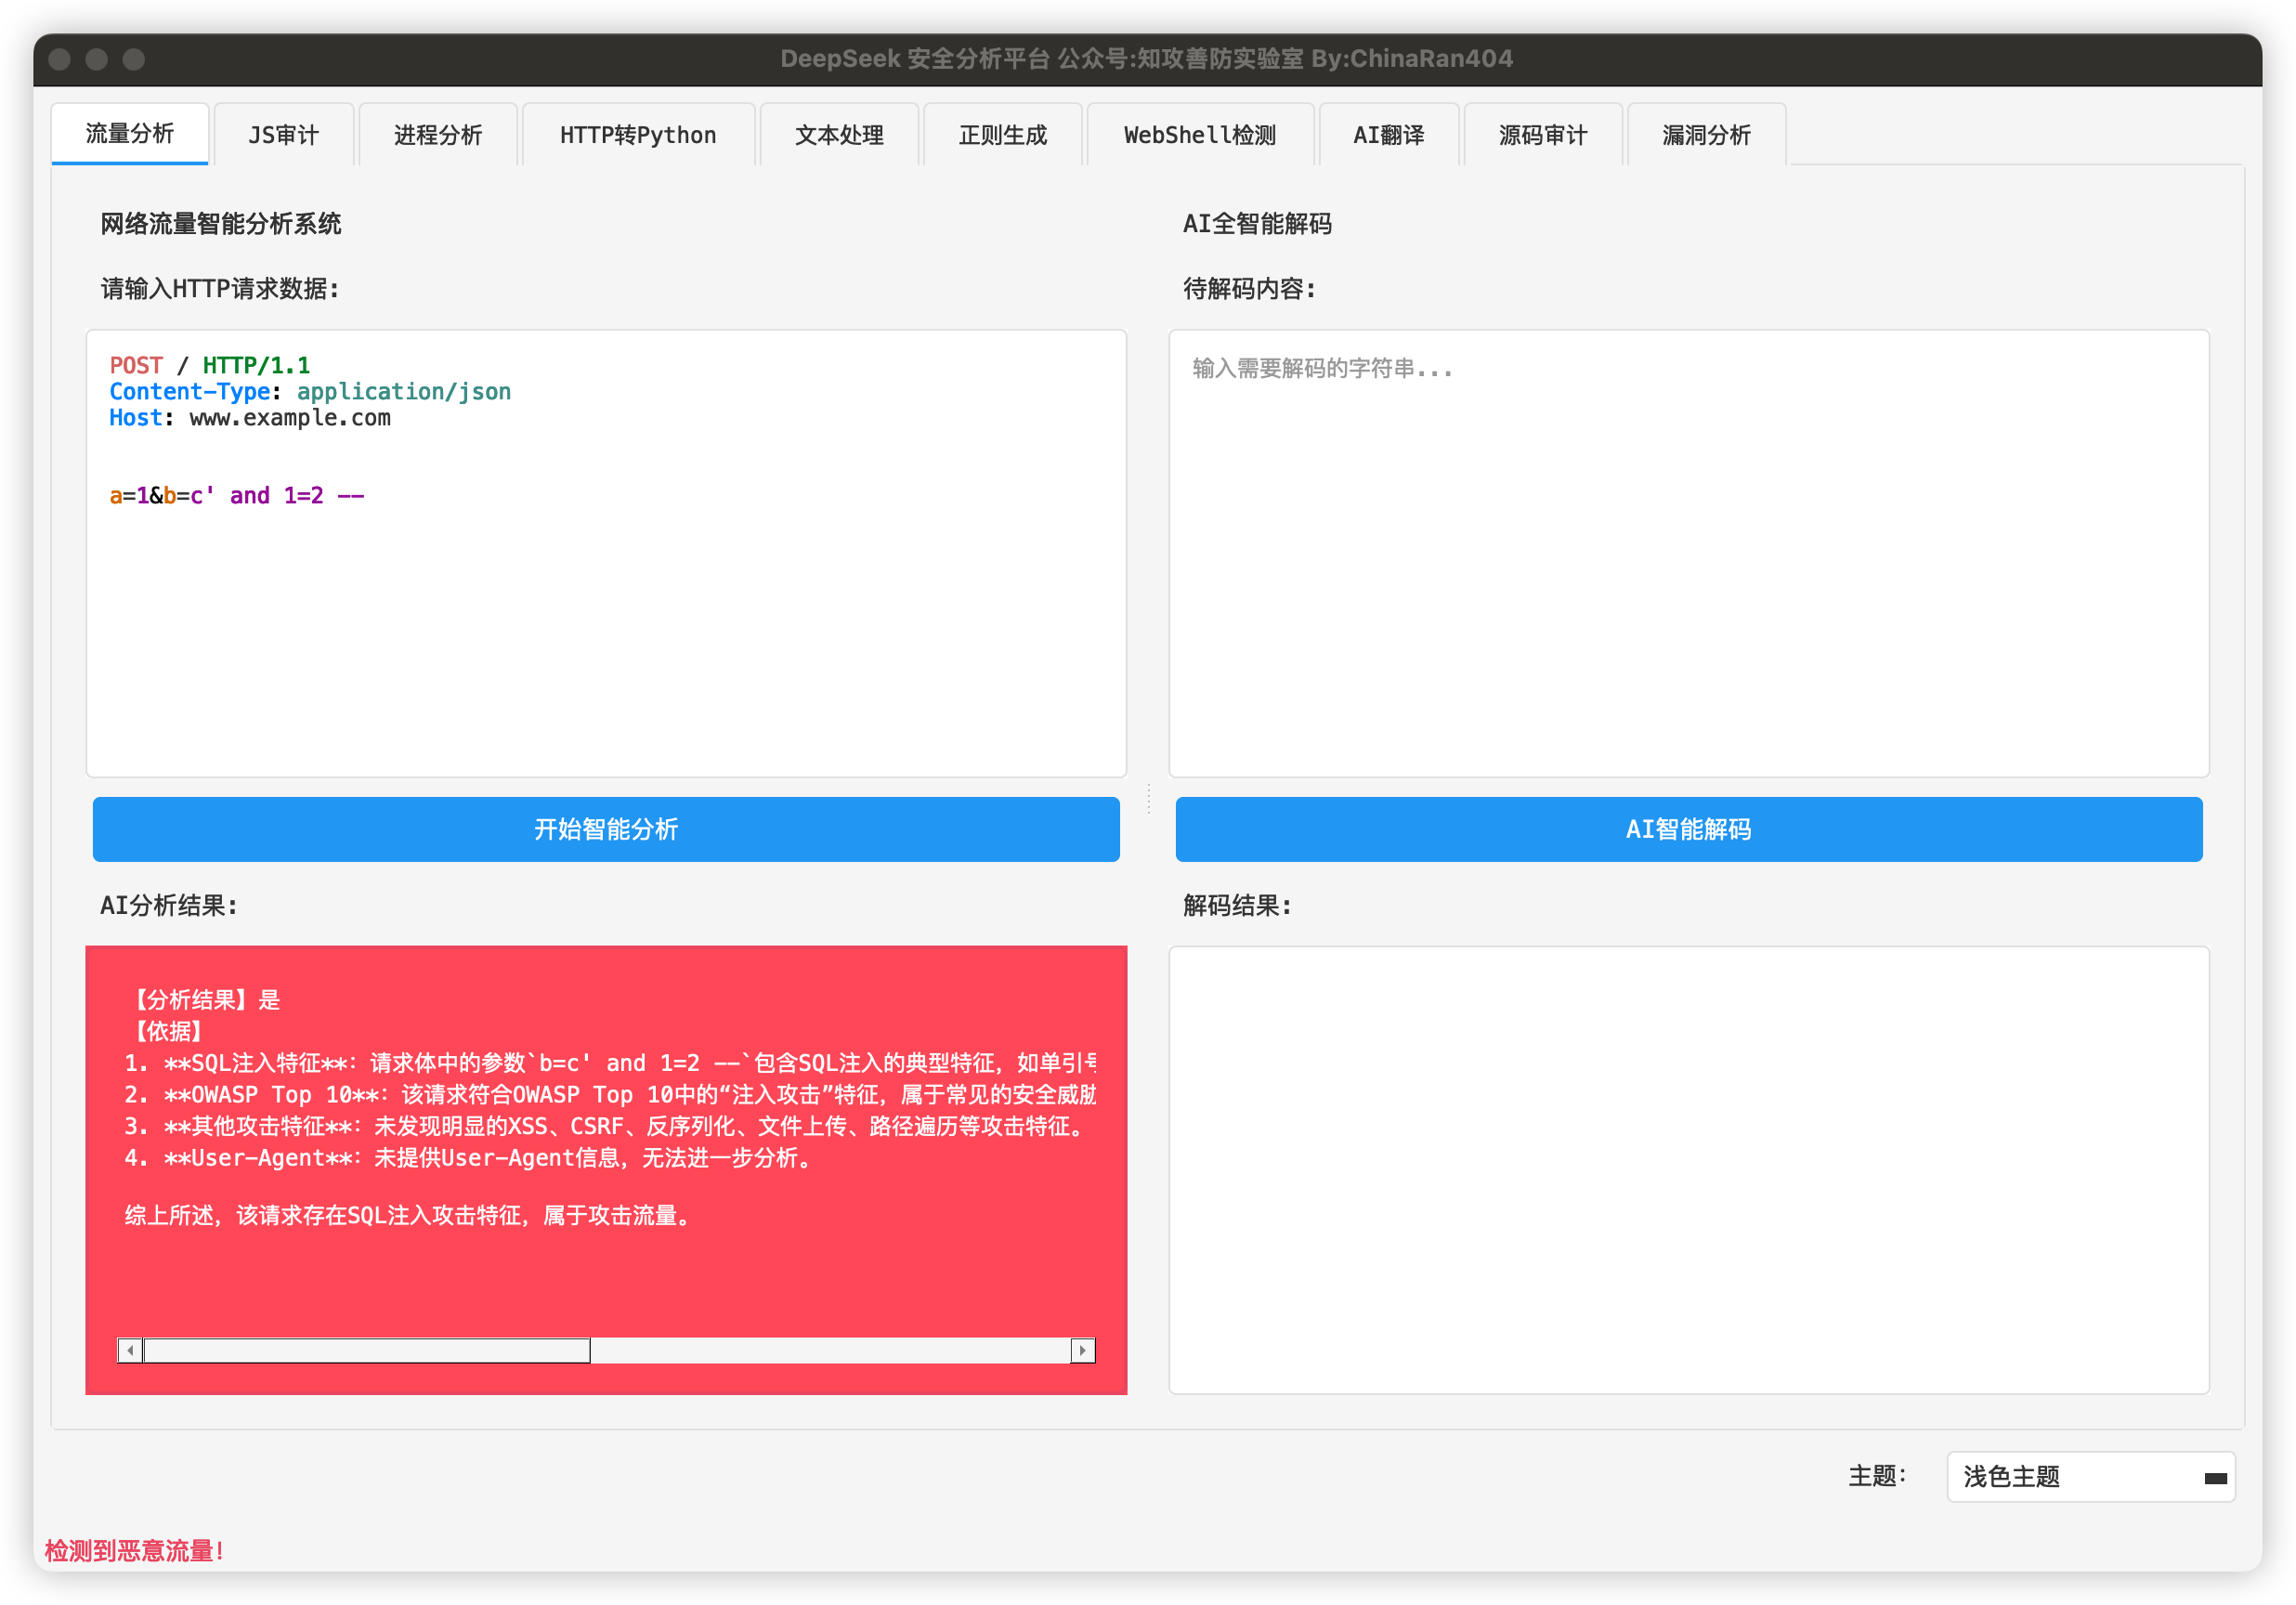The height and width of the screenshot is (1605, 2296).
Task: Go to the 文本处理 tab
Action: click(x=839, y=135)
